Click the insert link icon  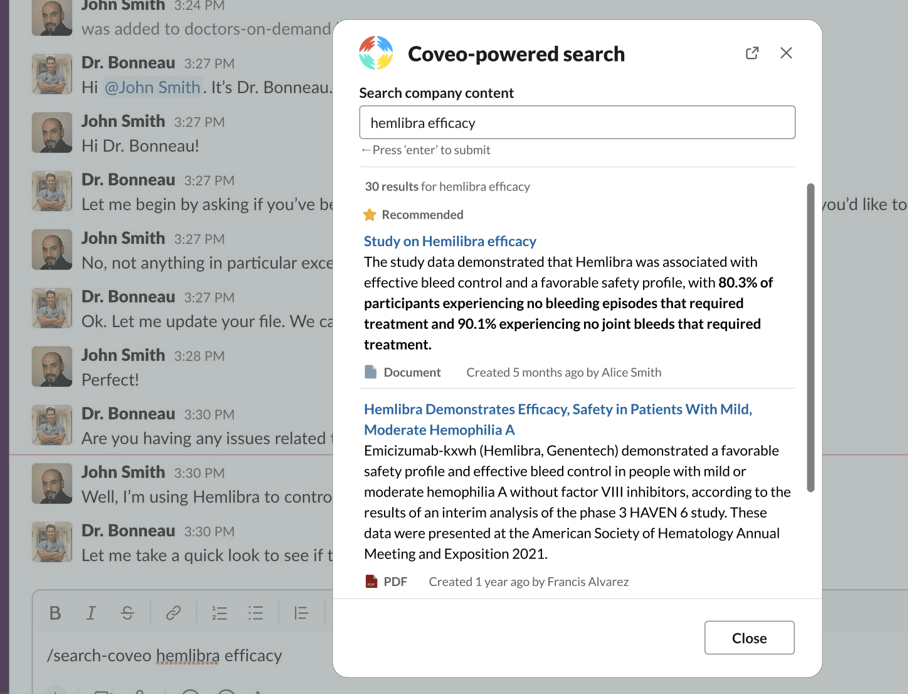[x=173, y=613]
